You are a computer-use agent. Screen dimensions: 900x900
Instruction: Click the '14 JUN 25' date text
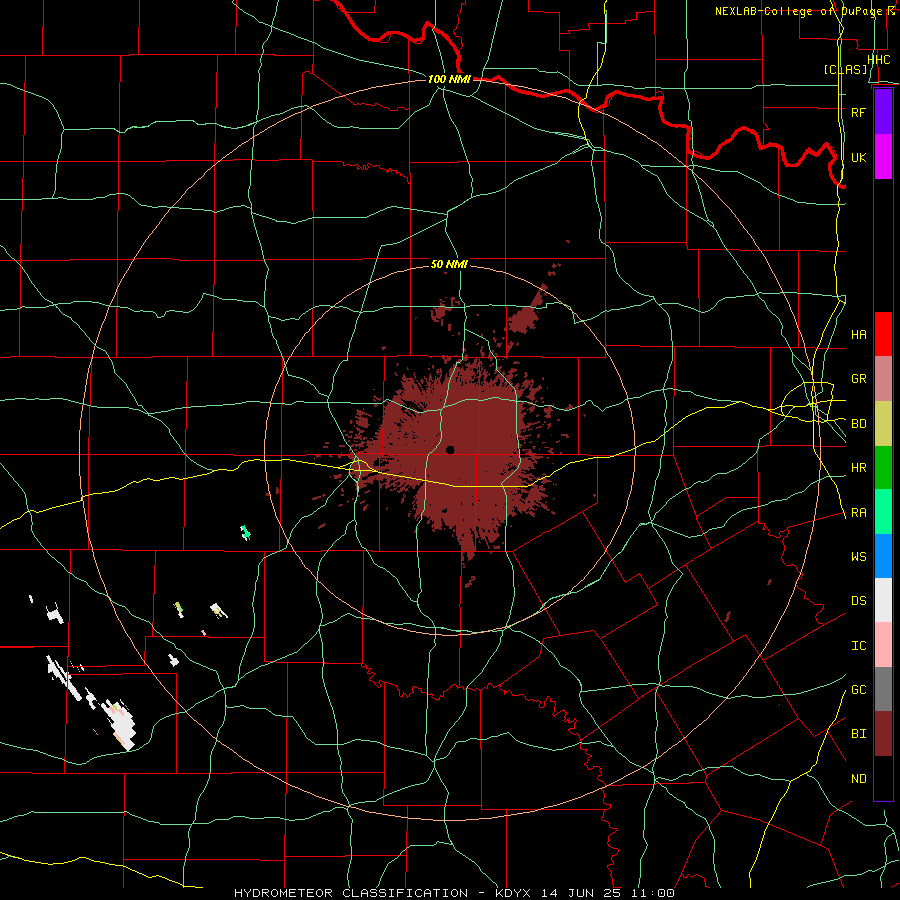(x=581, y=893)
